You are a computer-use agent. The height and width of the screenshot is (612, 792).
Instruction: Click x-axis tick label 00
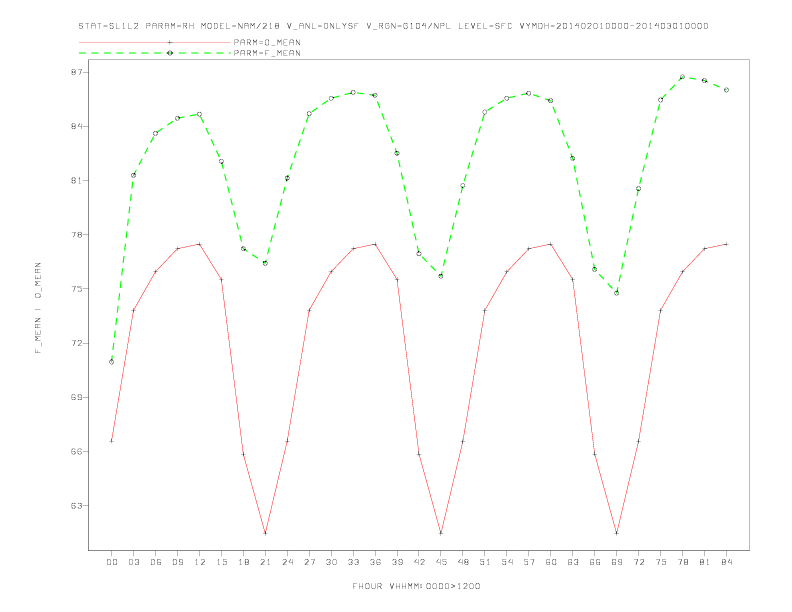pyautogui.click(x=112, y=562)
